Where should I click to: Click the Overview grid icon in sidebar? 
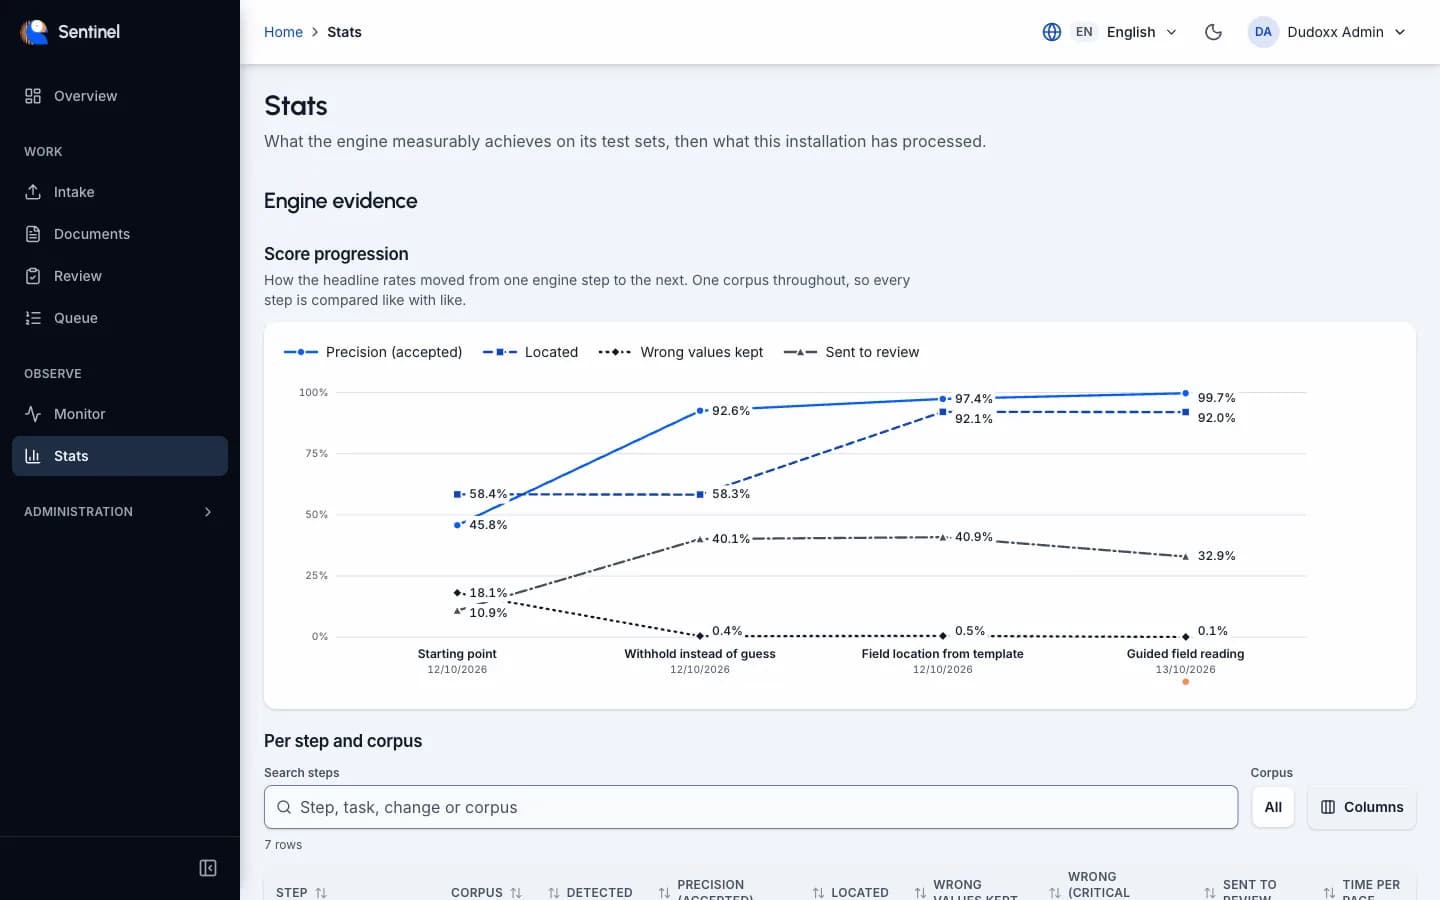point(33,96)
